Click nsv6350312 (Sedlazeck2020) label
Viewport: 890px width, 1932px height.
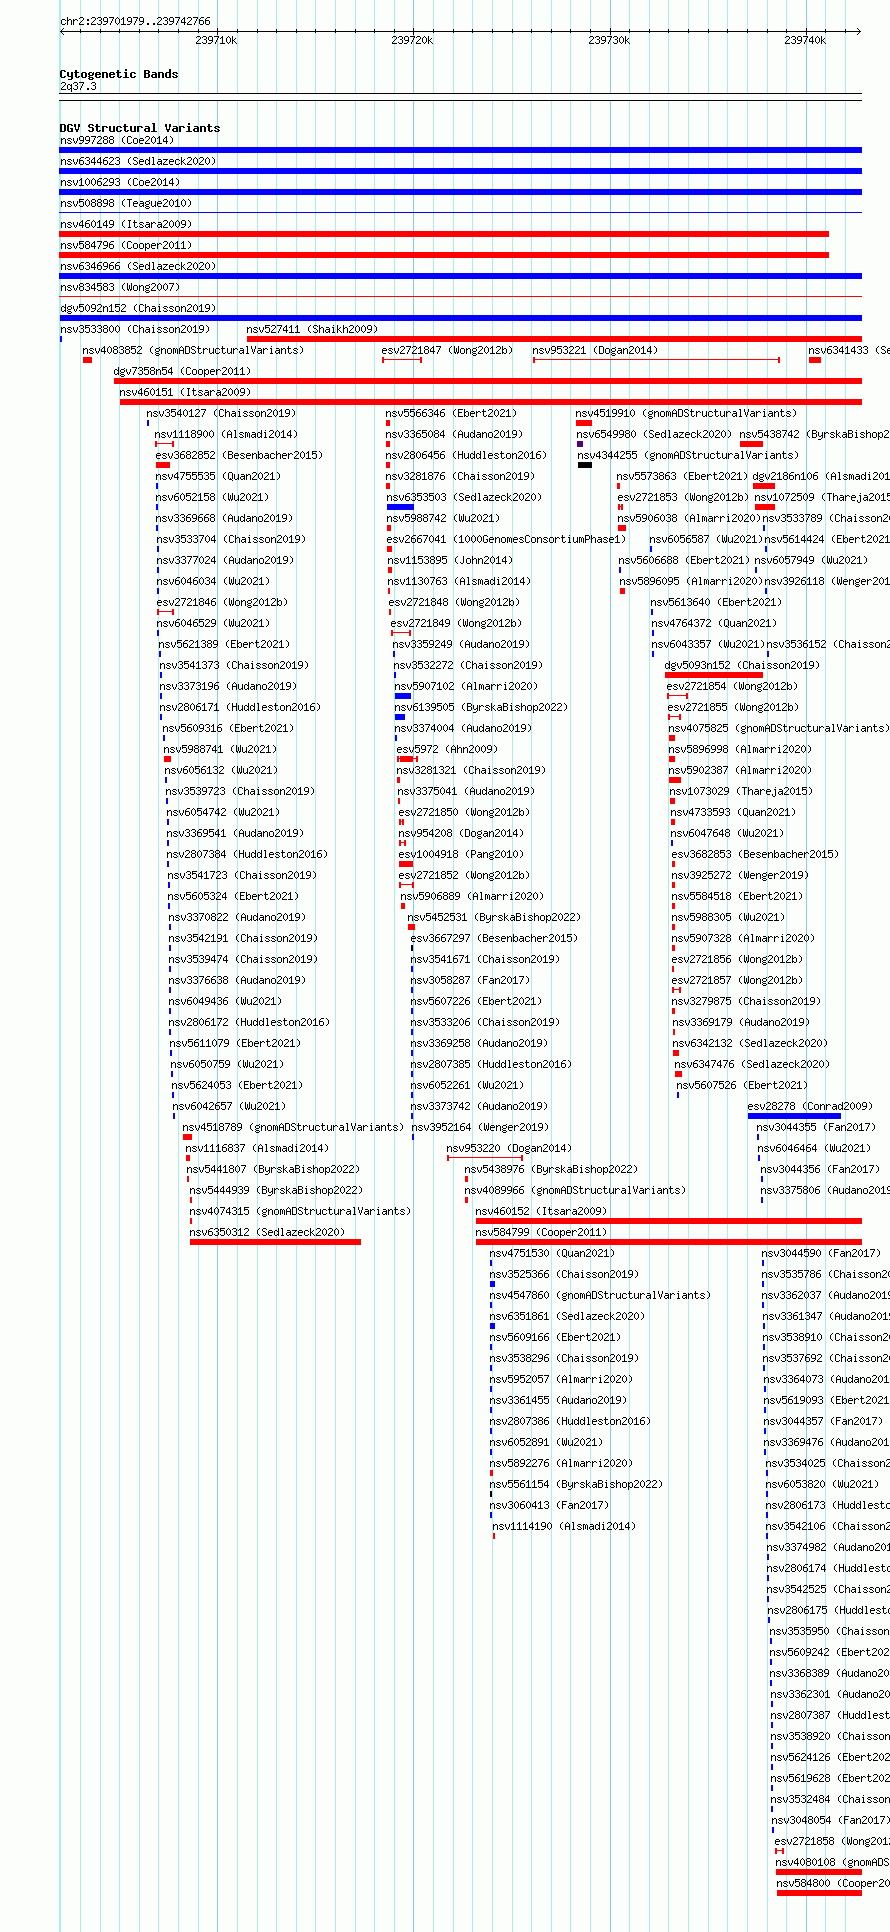pyautogui.click(x=267, y=1232)
